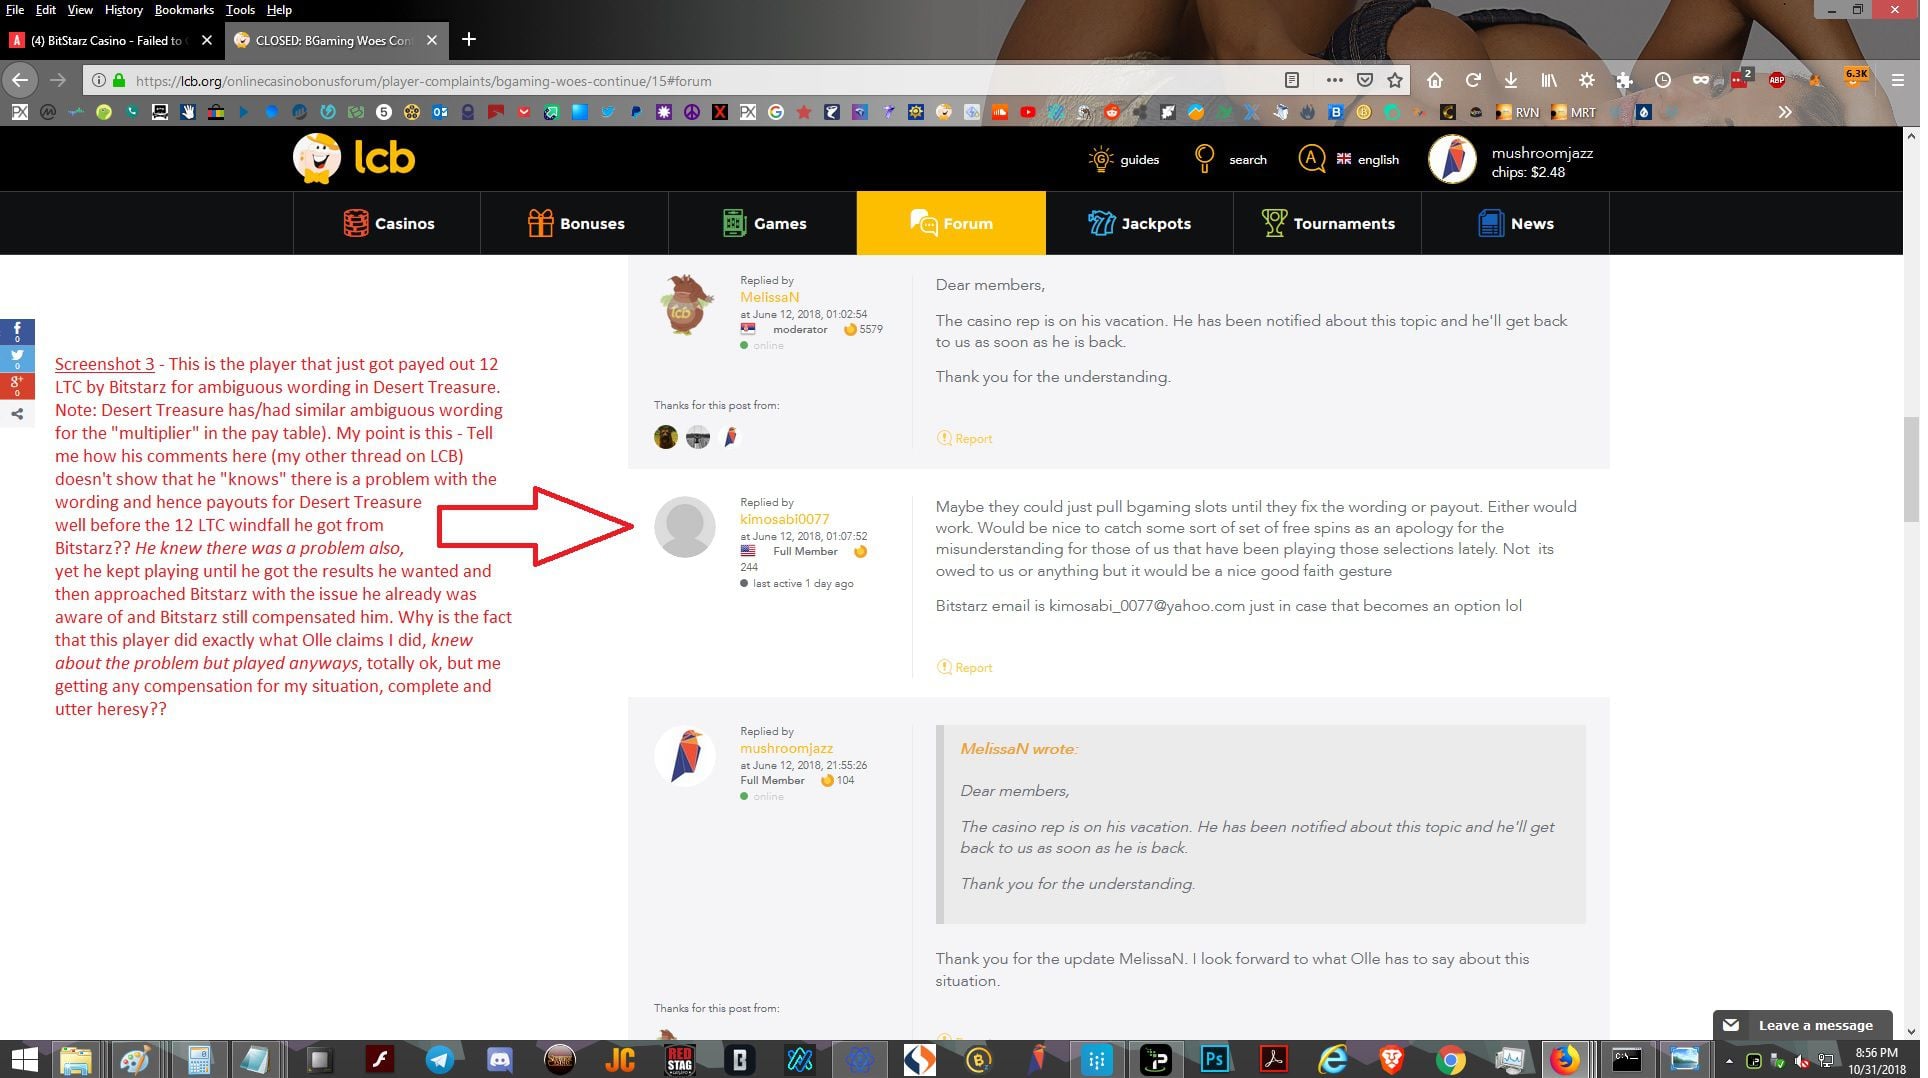
Task: Open a new browser tab
Action: pos(468,40)
